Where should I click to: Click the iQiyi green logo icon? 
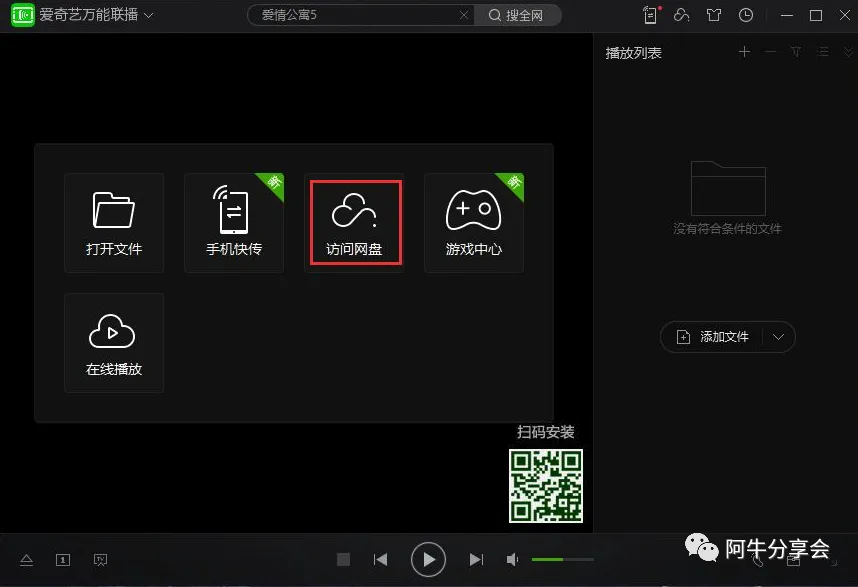(22, 15)
